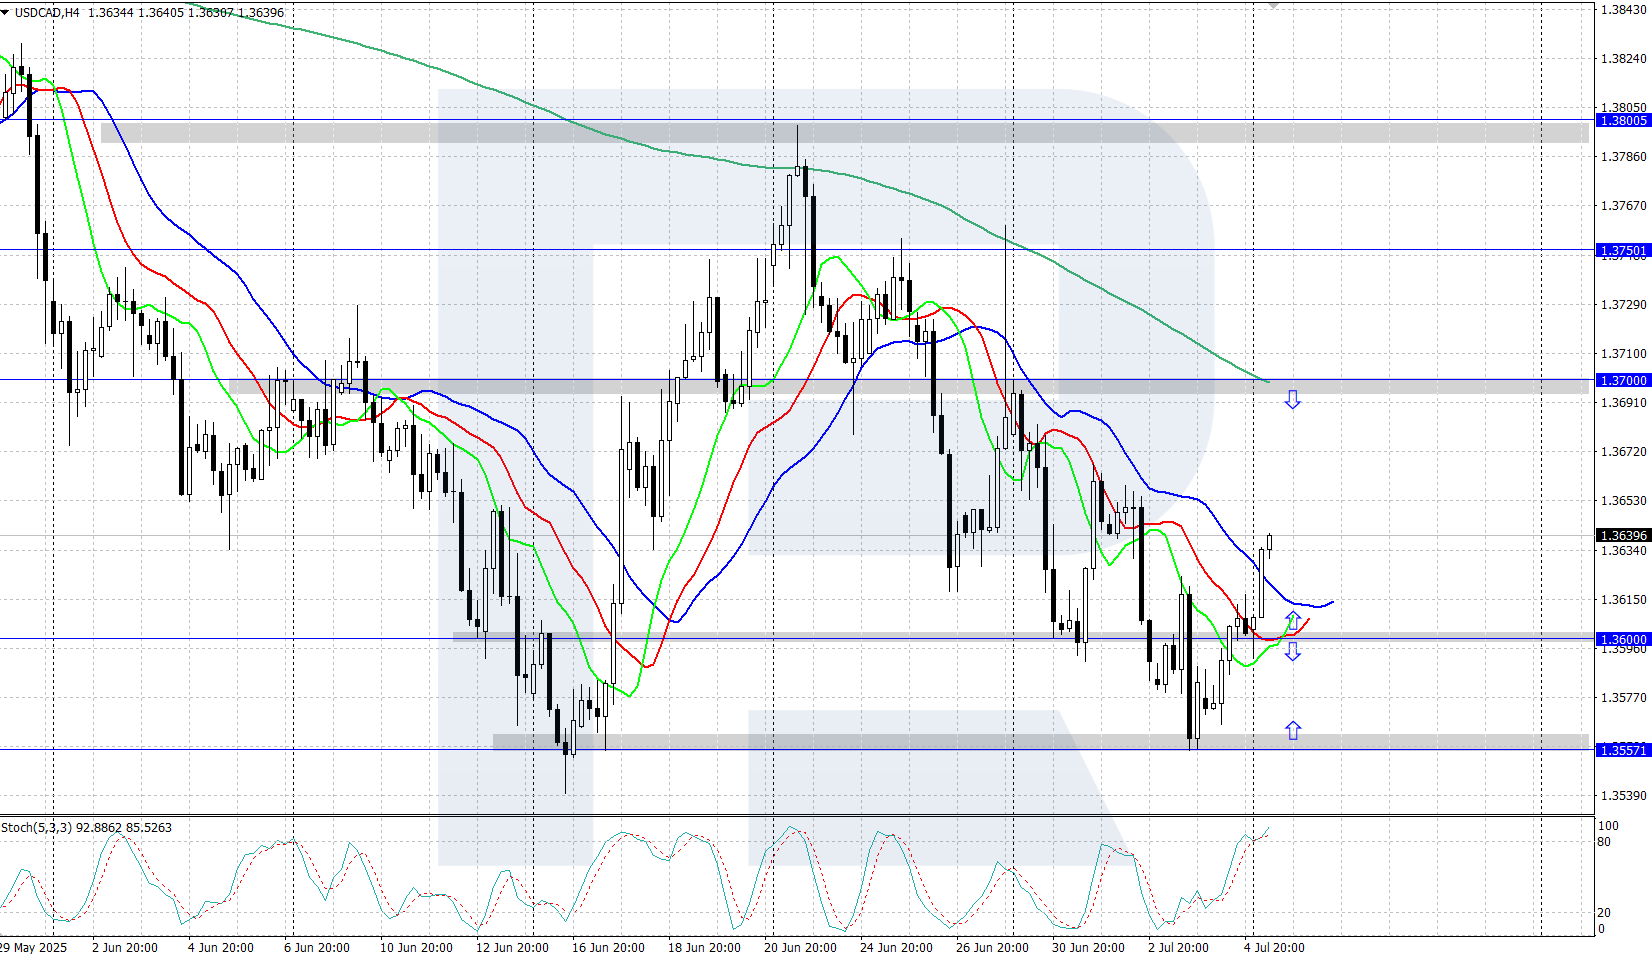Click the grey resistance zone at 1.38005
1652x956 pixels.
pos(844,131)
